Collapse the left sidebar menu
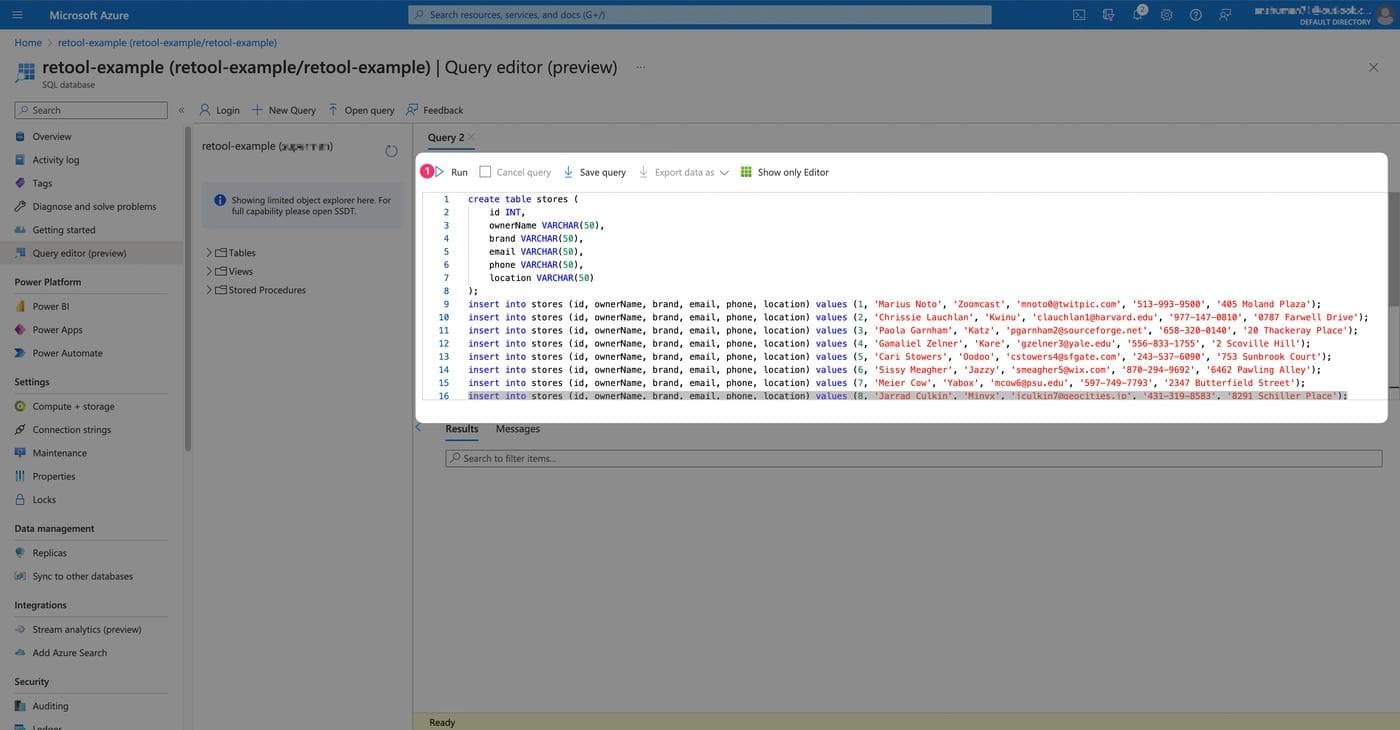Viewport: 1400px width, 730px height. [x=181, y=110]
